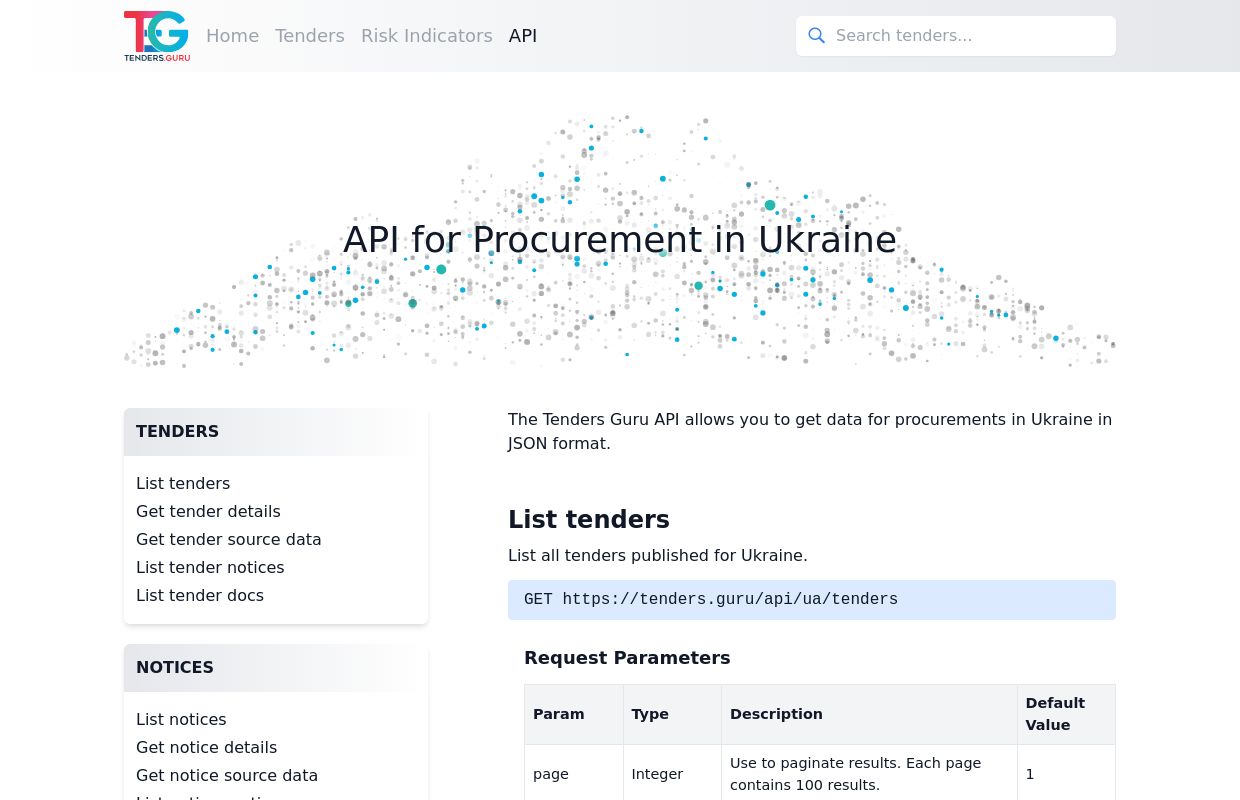The width and height of the screenshot is (1240, 800).
Task: Open Get notice details link
Action: [206, 748]
